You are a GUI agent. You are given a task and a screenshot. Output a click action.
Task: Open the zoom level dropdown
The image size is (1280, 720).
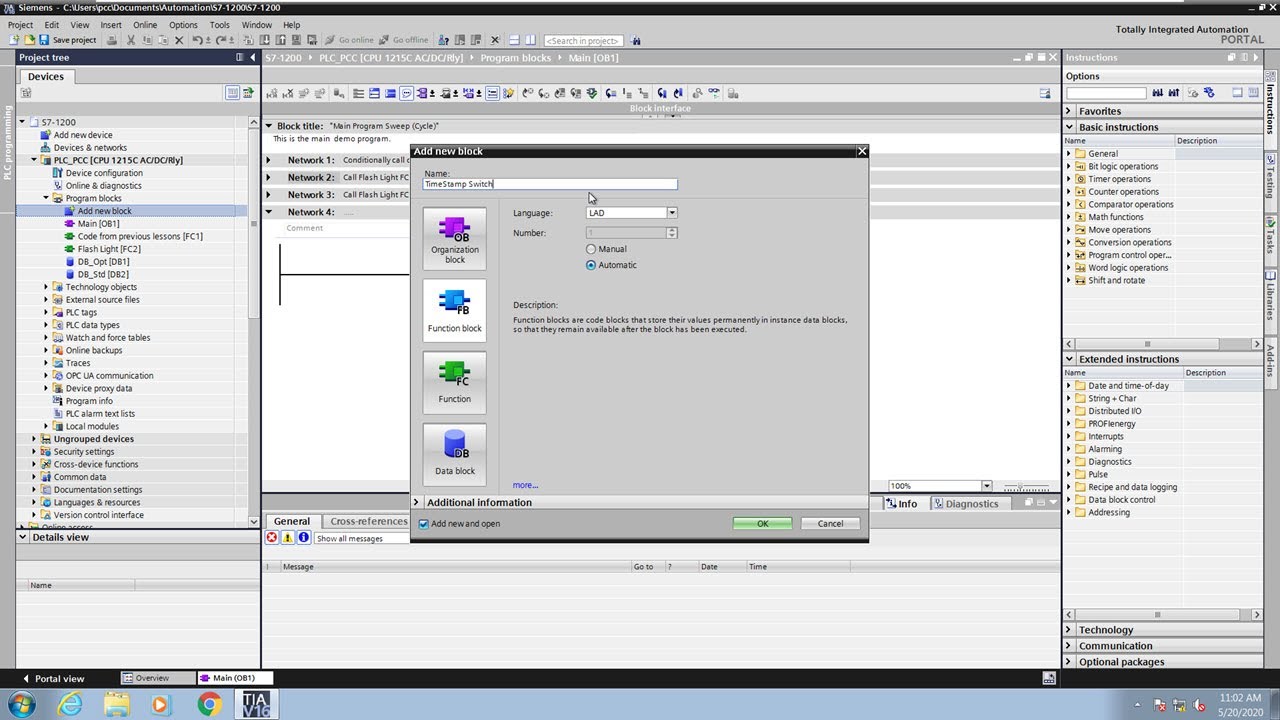point(986,486)
